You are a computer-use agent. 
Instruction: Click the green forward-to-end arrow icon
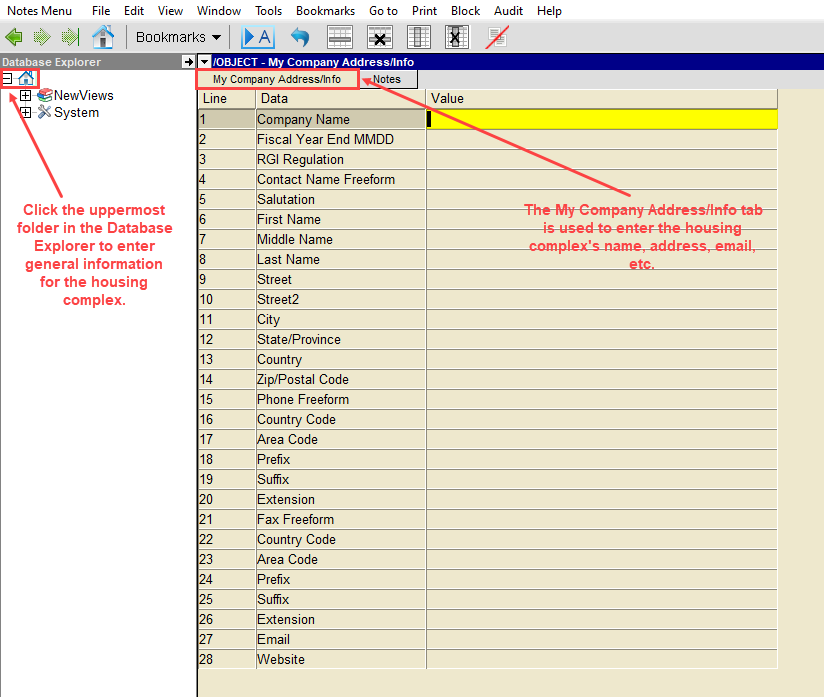(x=70, y=38)
